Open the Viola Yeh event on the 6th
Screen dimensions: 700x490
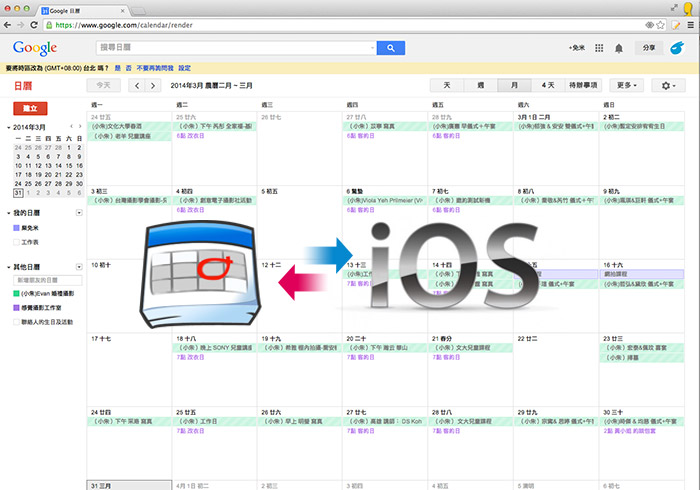point(385,200)
